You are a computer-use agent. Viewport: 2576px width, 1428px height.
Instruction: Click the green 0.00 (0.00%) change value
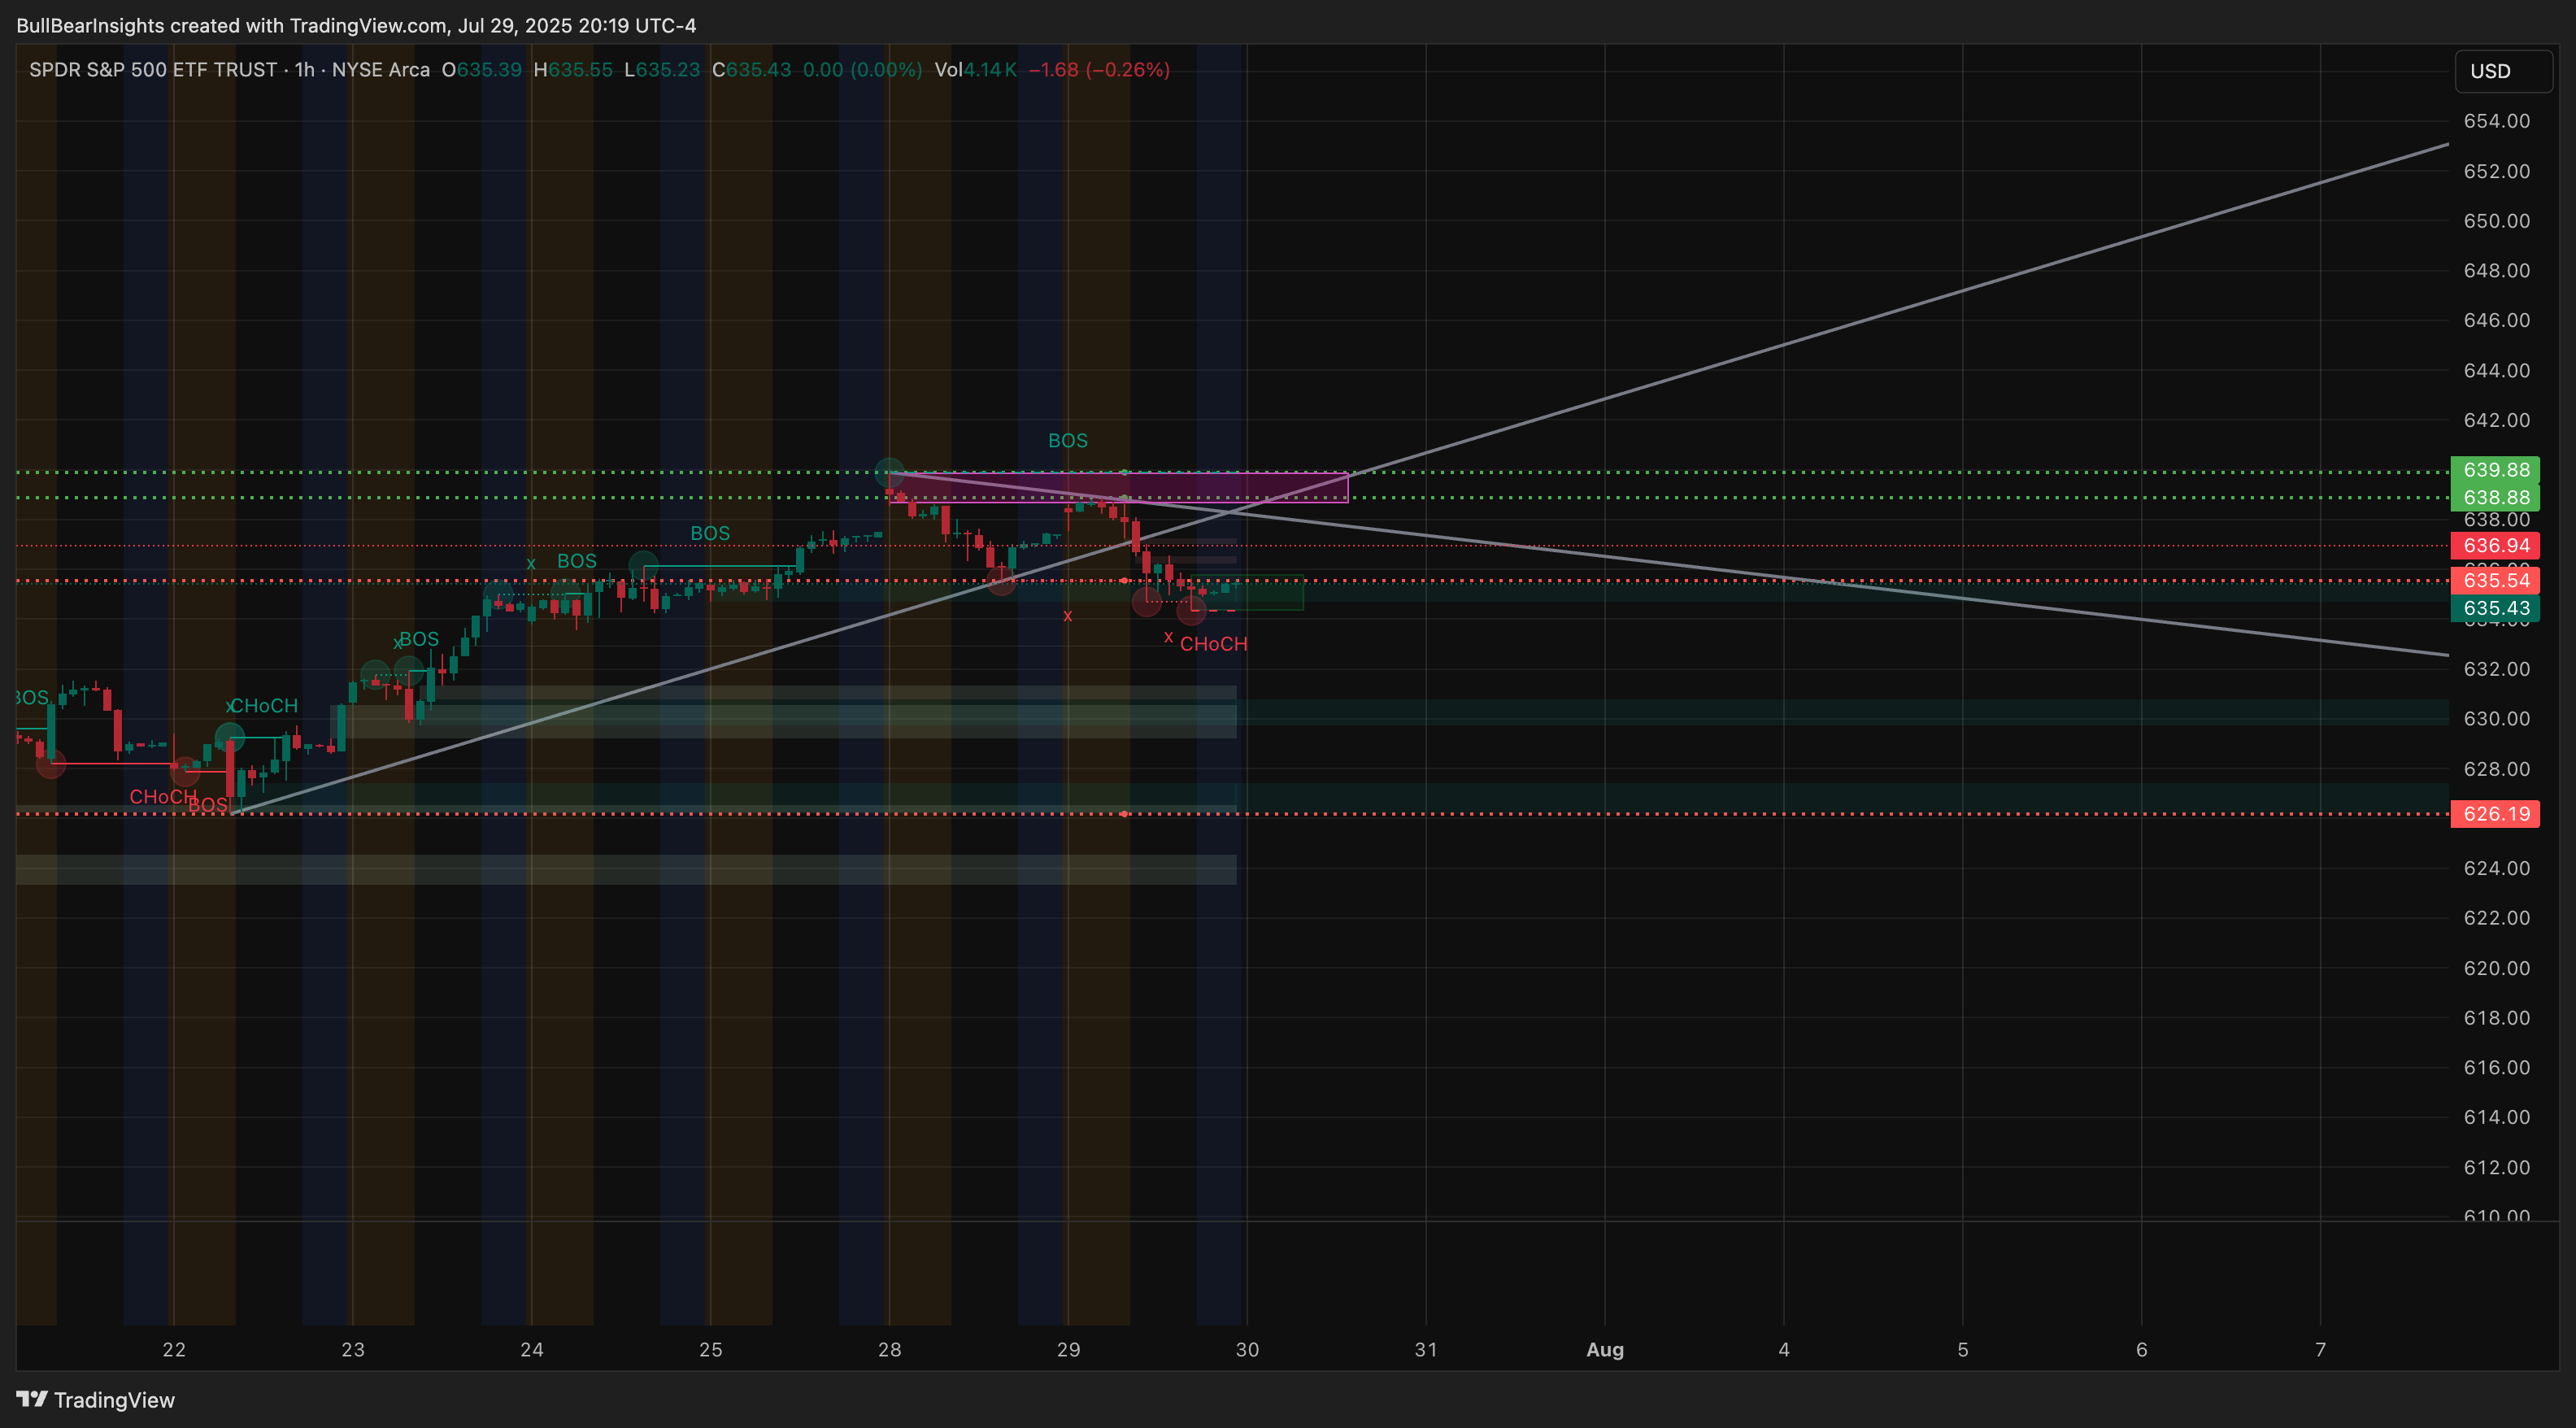(862, 70)
